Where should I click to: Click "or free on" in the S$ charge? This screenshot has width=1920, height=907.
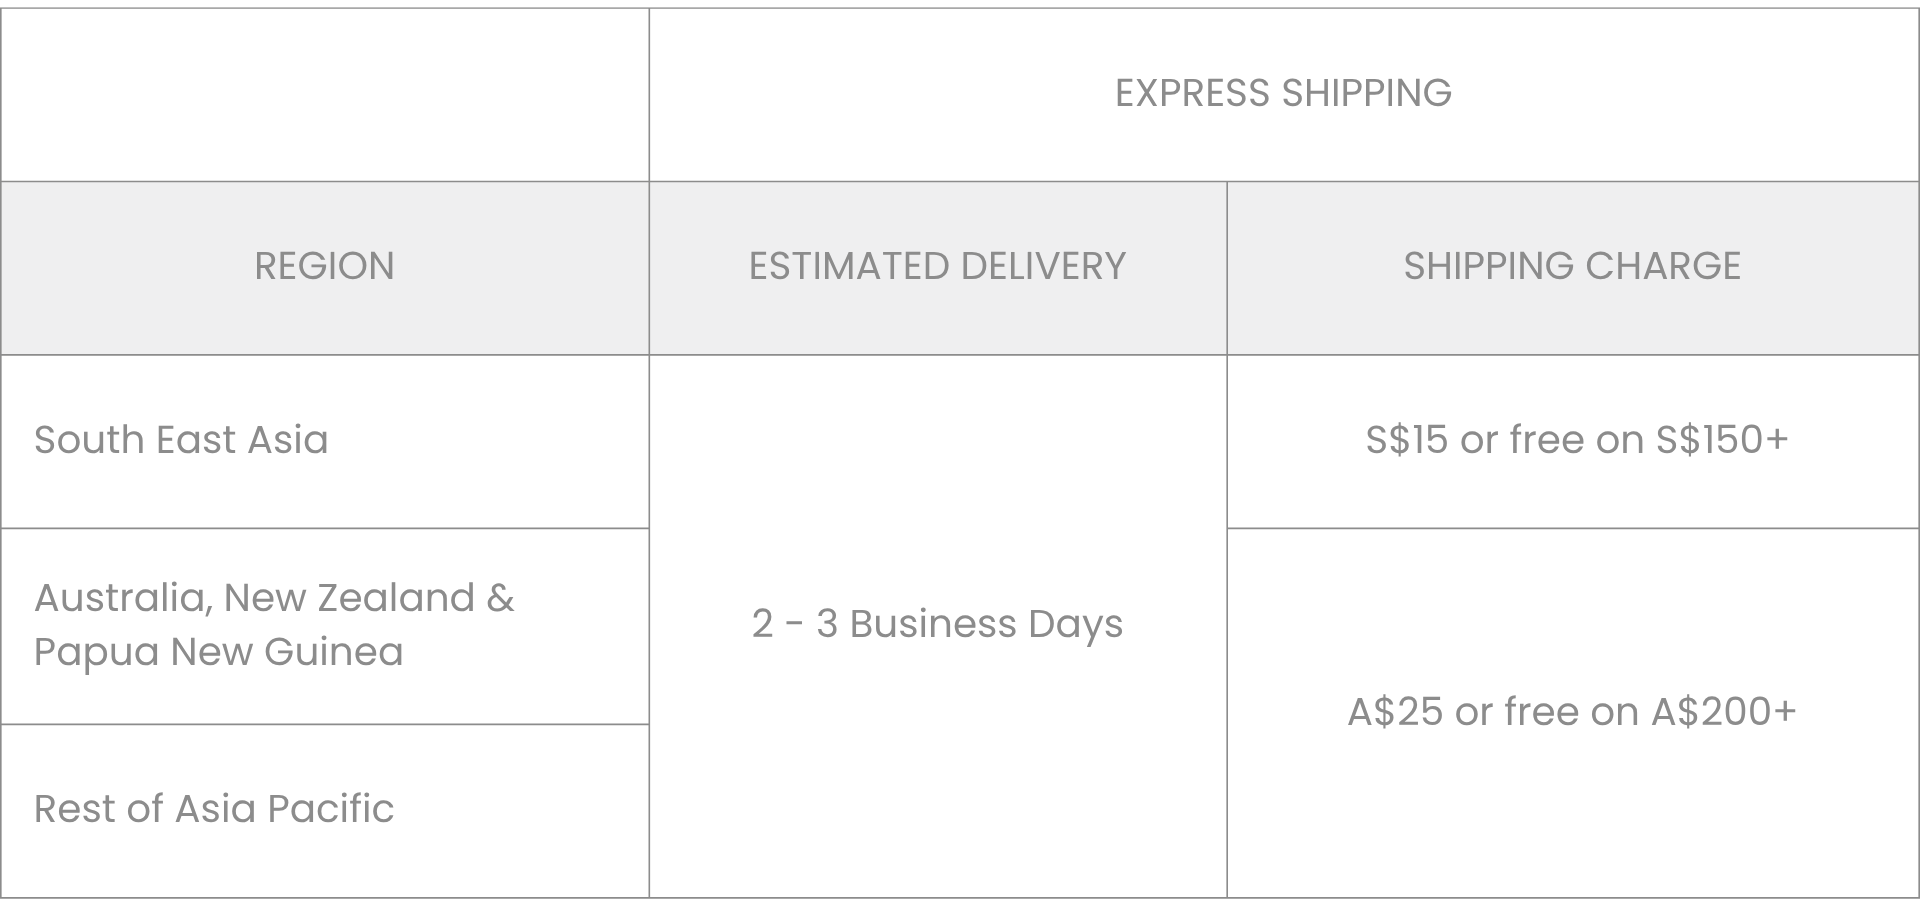coord(1552,440)
